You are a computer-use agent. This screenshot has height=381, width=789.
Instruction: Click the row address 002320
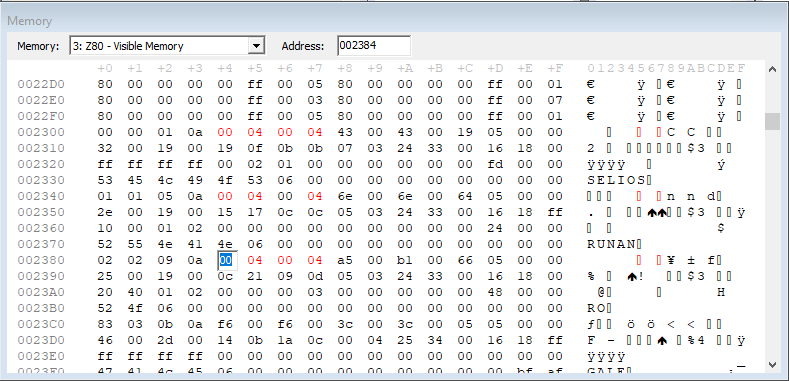[41, 164]
